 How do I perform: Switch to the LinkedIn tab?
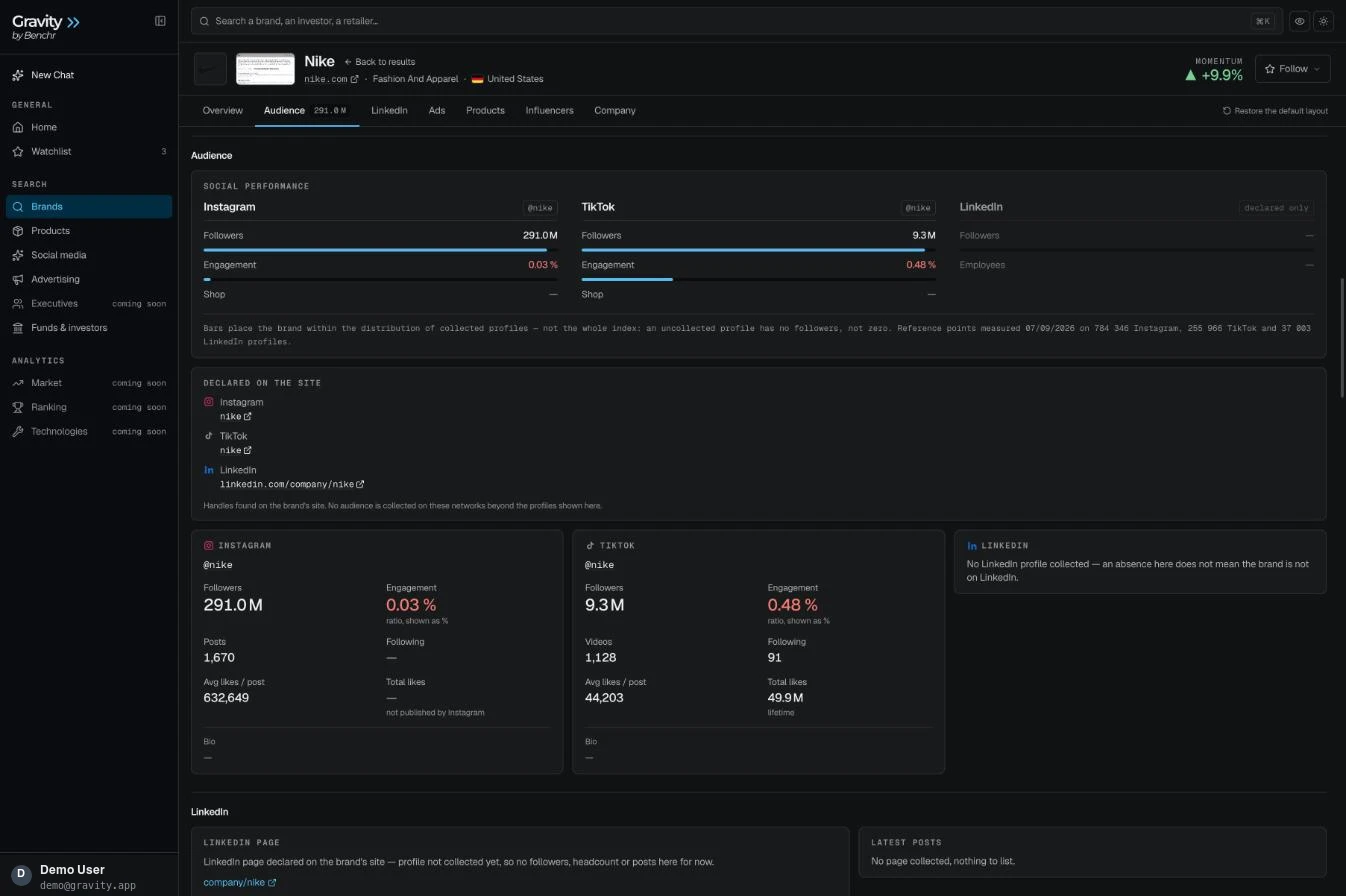coord(389,111)
